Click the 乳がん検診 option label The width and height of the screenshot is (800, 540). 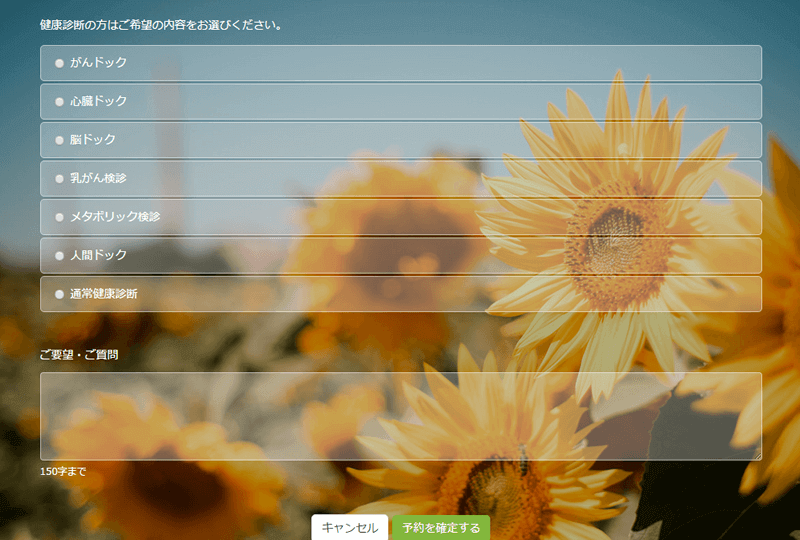[x=98, y=178]
